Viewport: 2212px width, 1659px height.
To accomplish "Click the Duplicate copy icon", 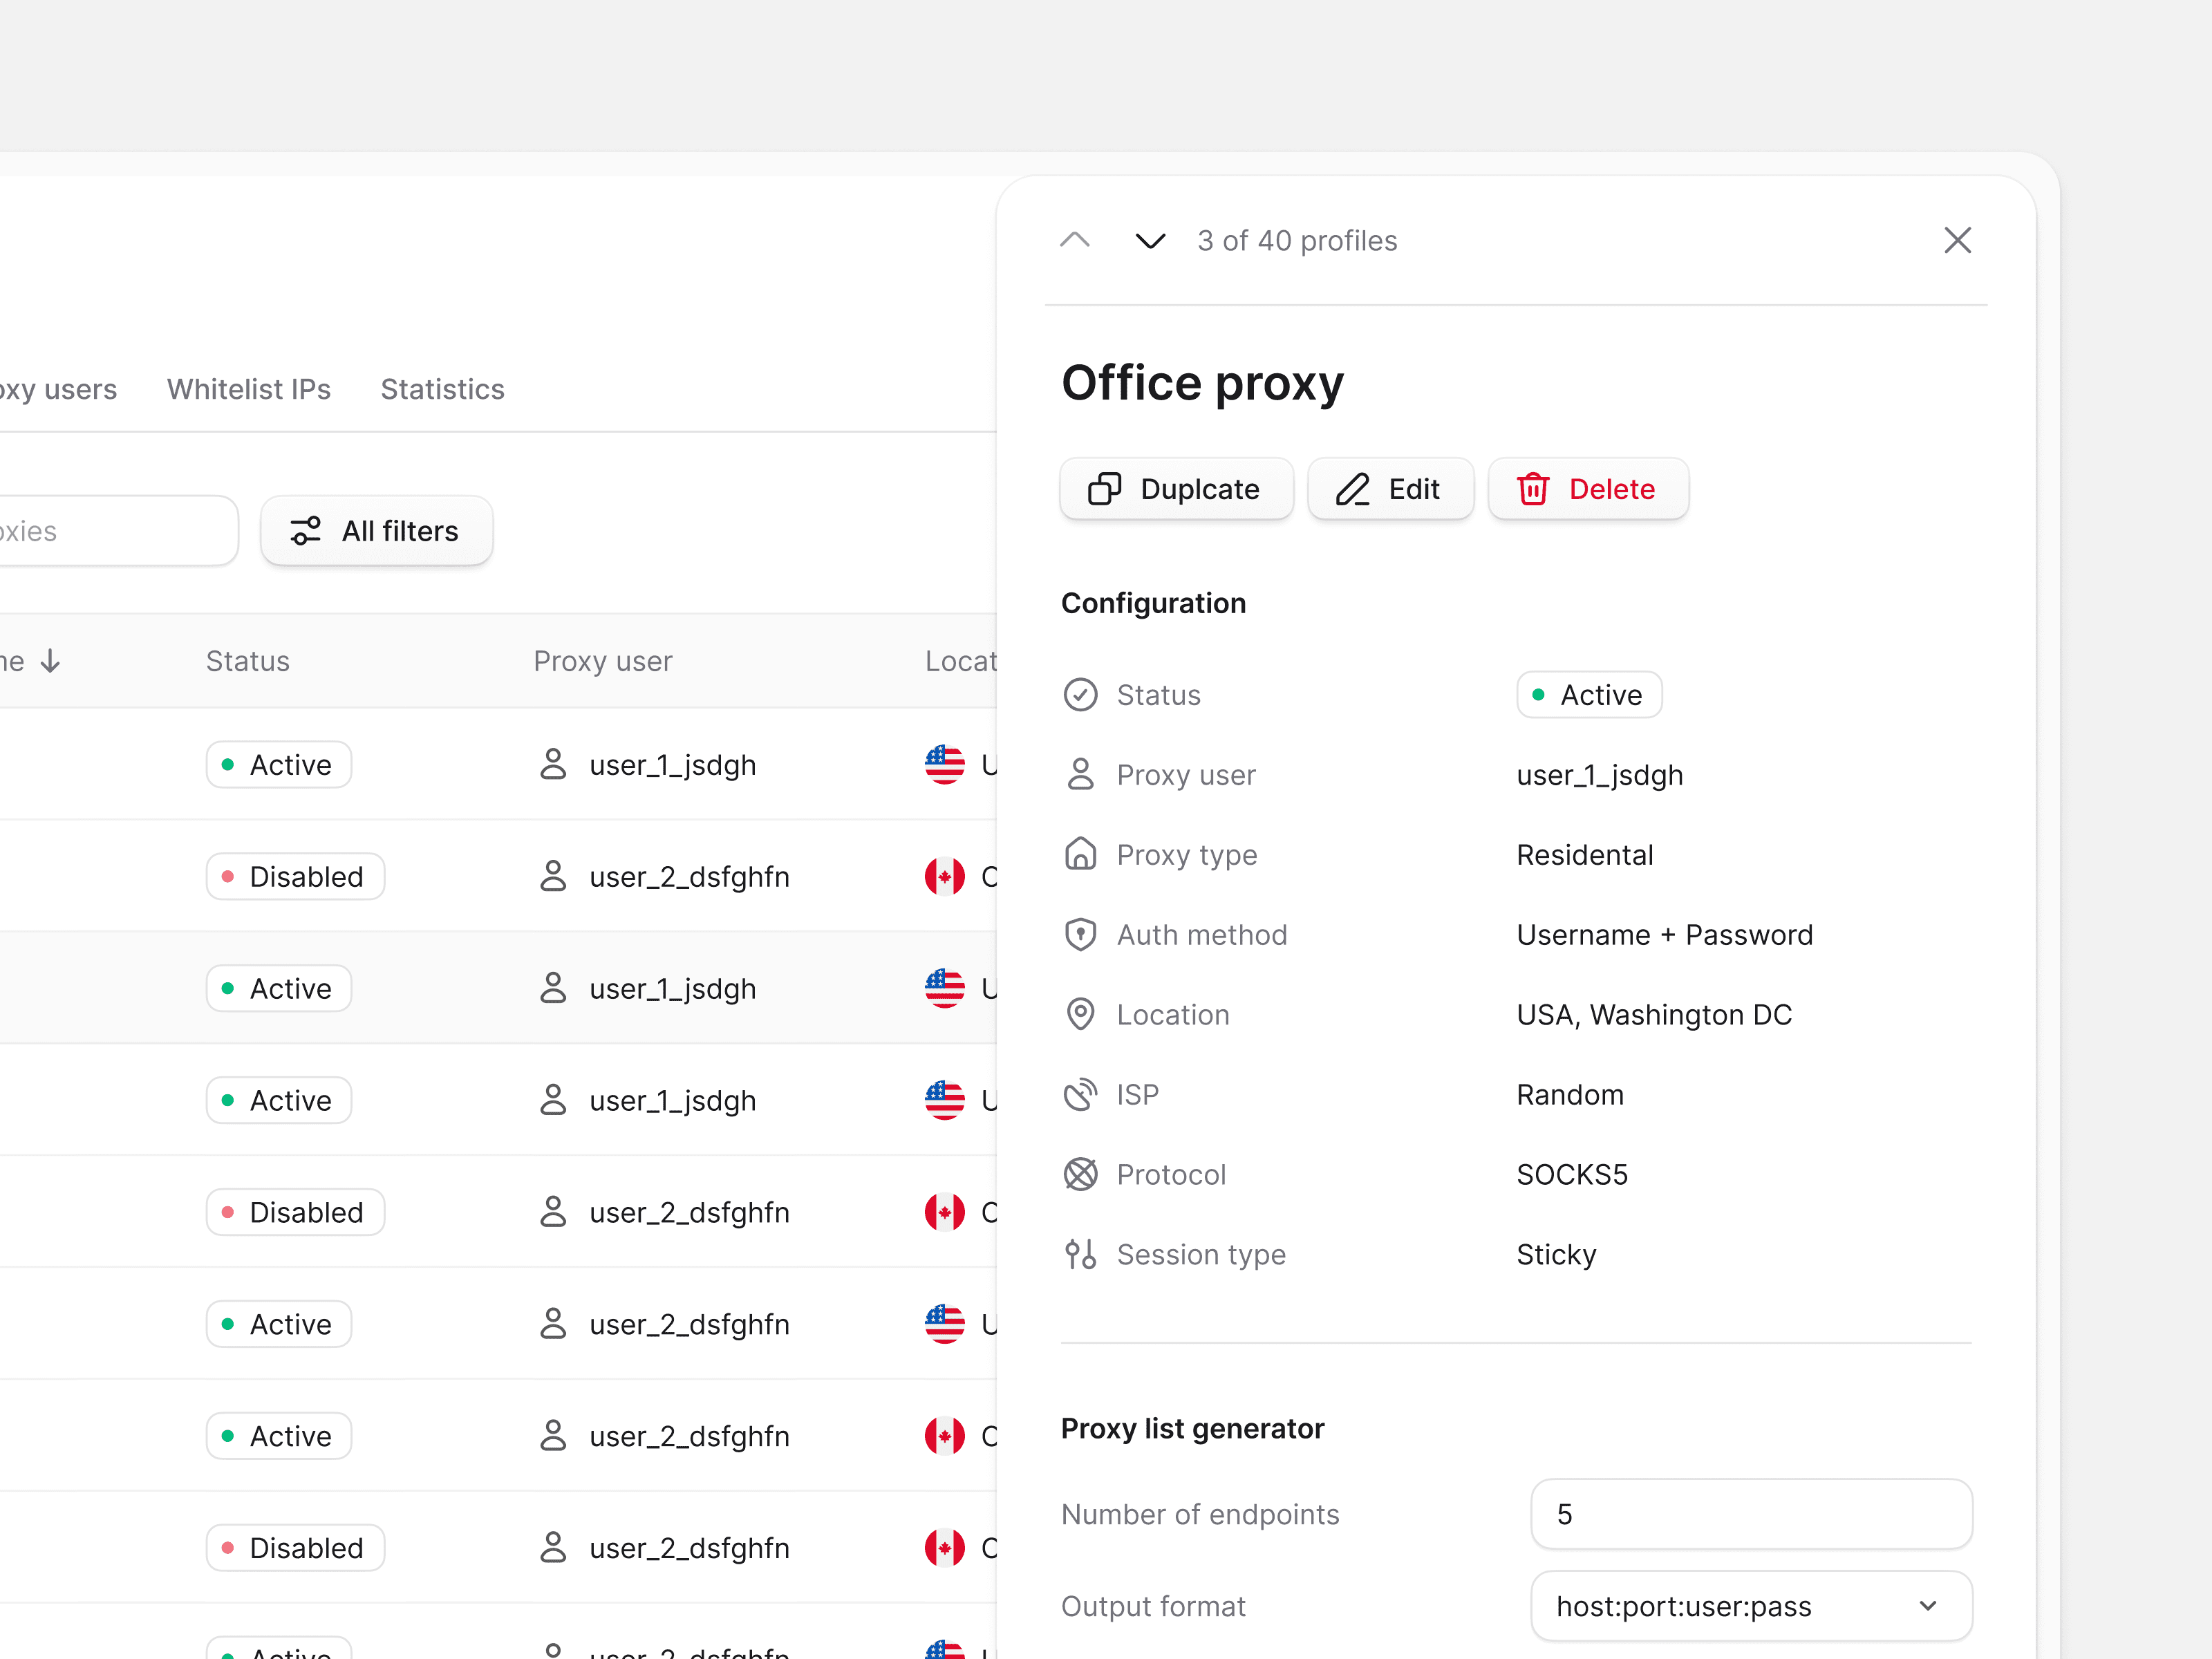I will pyautogui.click(x=1104, y=489).
